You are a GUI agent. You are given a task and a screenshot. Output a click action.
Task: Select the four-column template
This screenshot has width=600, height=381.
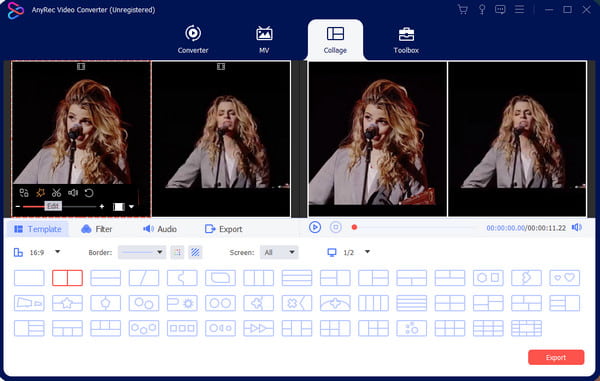[x=373, y=303]
